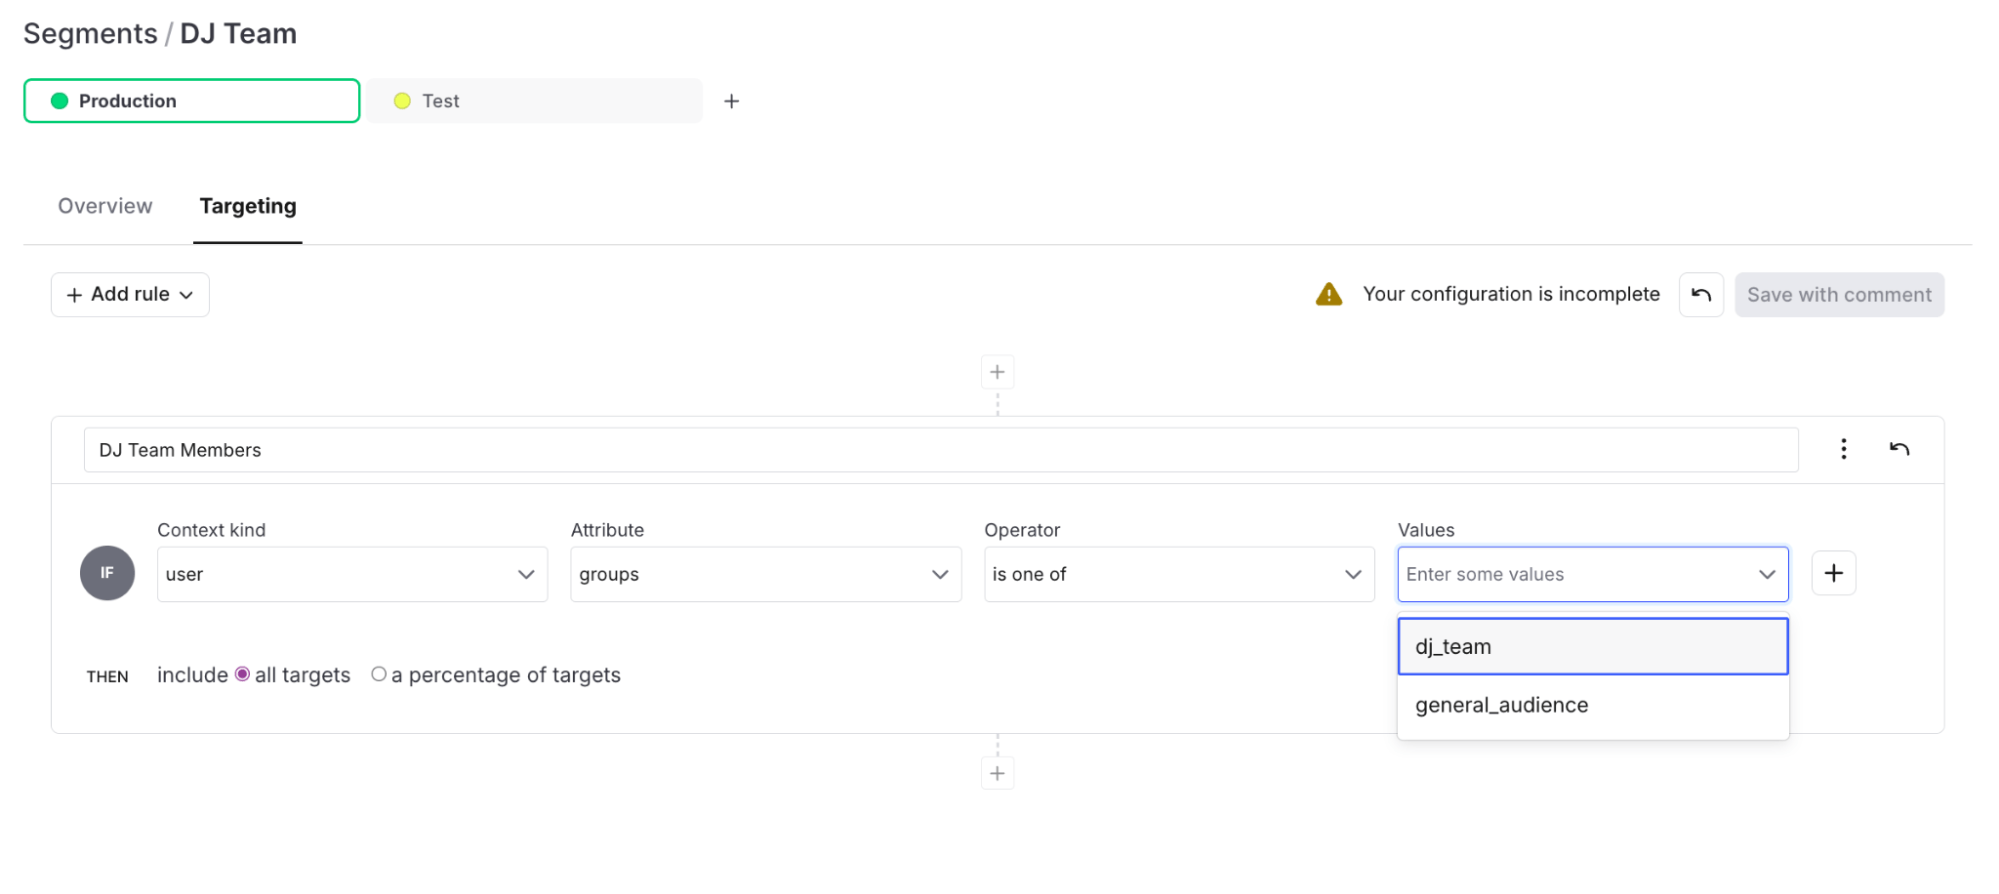This screenshot has height=894, width=1999.
Task: Switch to the Test environment
Action: (x=534, y=101)
